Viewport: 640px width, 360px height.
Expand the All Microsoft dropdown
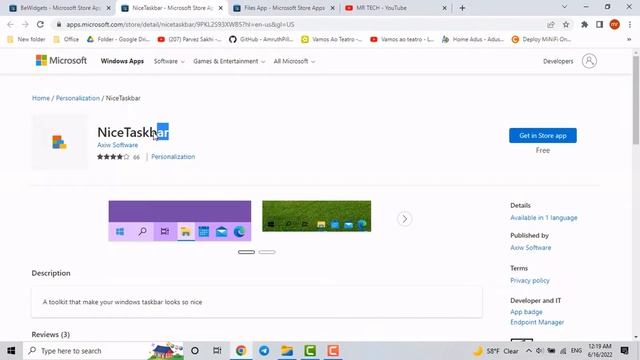294,61
